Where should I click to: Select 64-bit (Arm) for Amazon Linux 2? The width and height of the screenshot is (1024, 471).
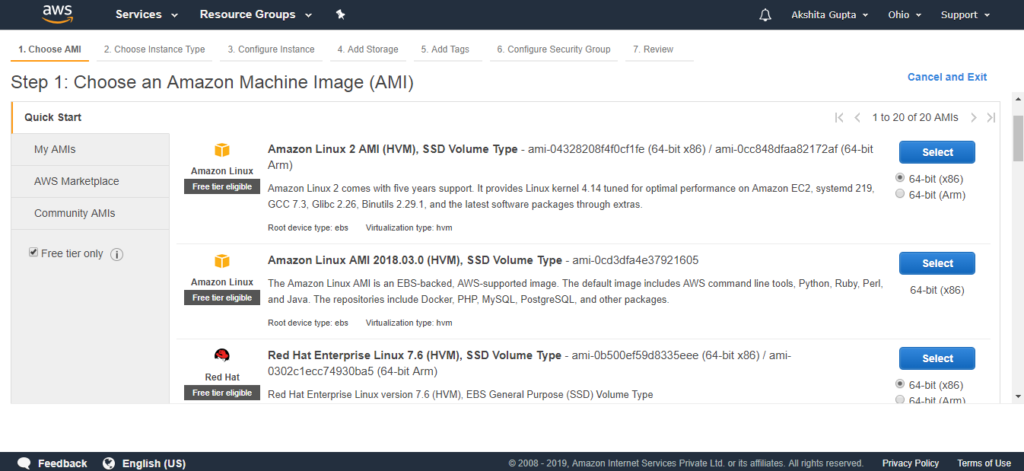click(901, 194)
